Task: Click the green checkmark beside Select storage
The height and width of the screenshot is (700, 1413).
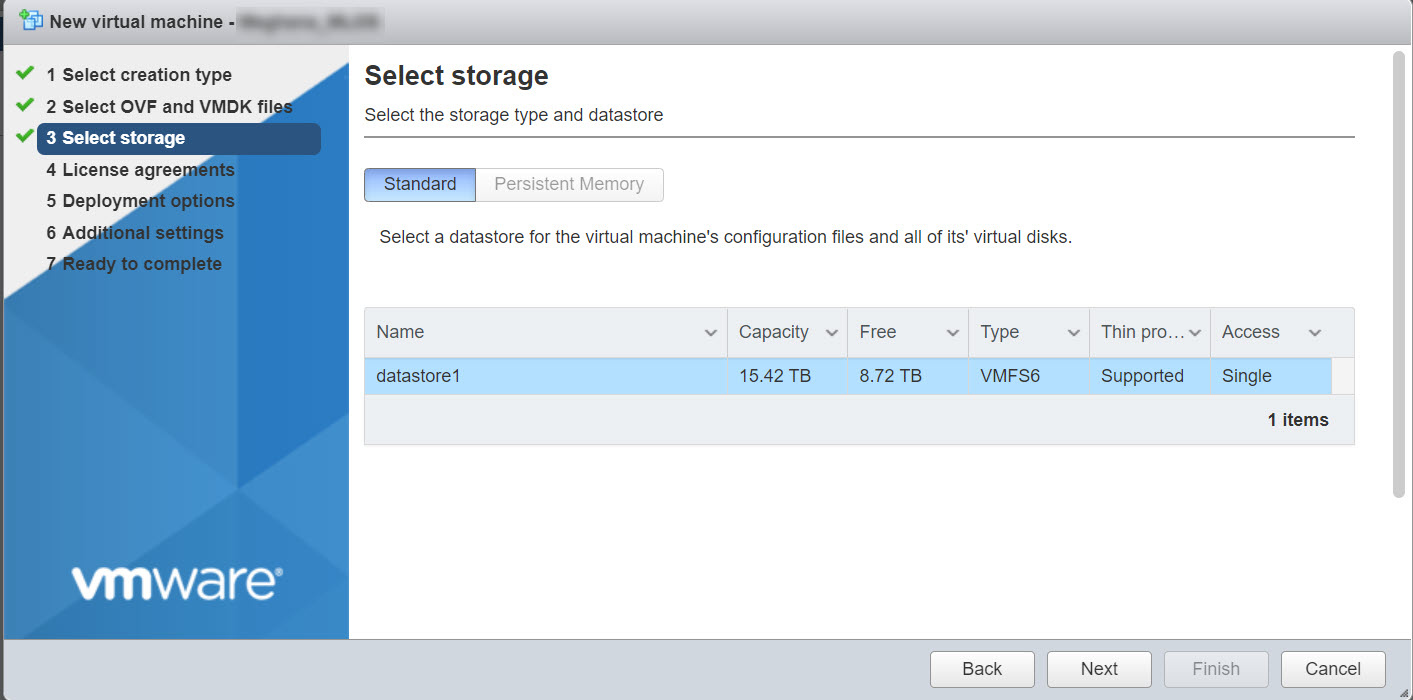Action: (26, 137)
